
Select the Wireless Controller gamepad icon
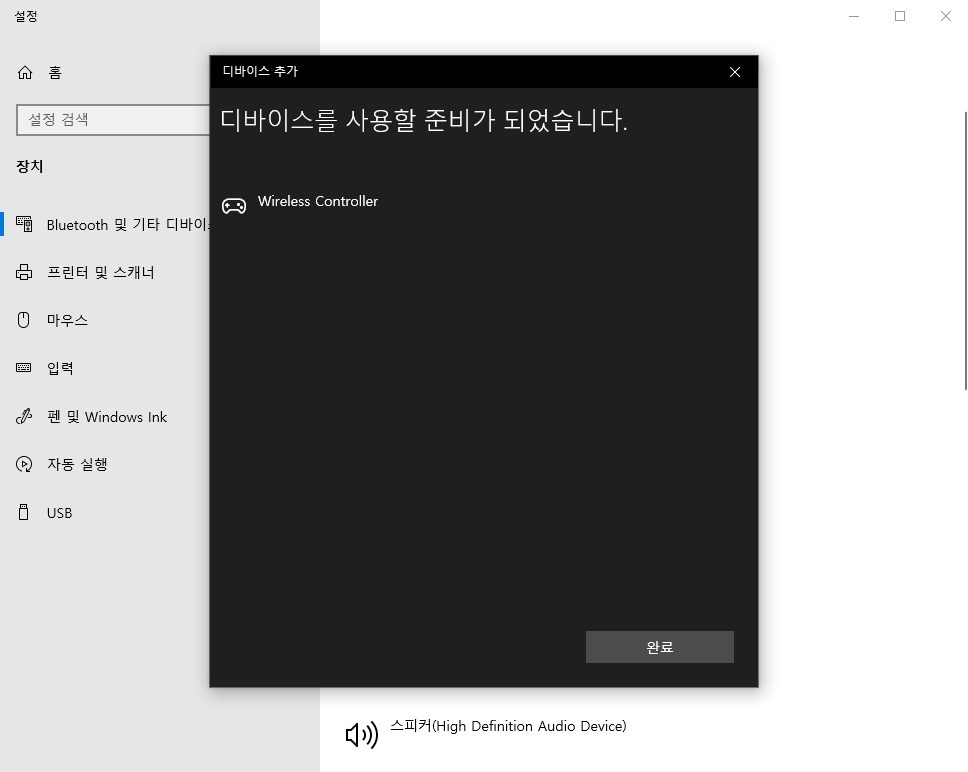[x=234, y=205]
